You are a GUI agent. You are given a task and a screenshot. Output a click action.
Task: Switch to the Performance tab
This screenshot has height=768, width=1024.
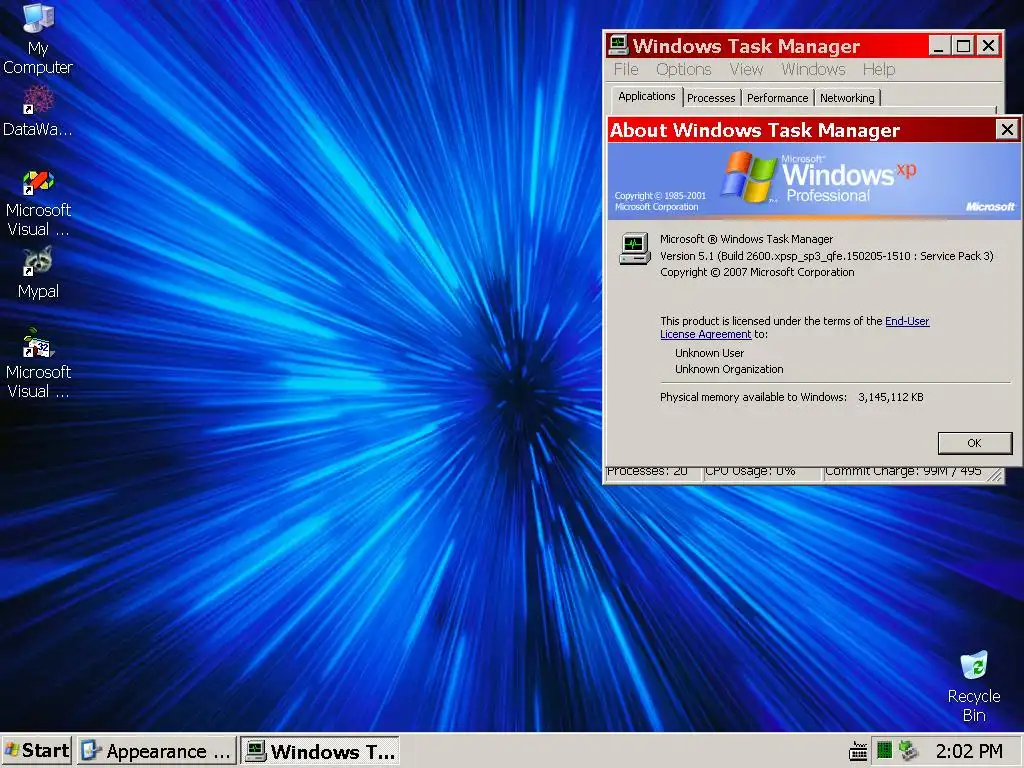point(777,98)
